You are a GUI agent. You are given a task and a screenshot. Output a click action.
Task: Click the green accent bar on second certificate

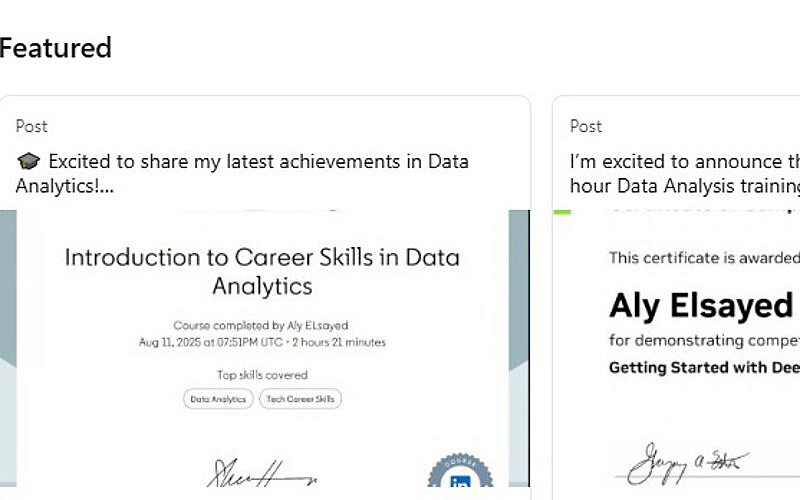[x=561, y=211]
